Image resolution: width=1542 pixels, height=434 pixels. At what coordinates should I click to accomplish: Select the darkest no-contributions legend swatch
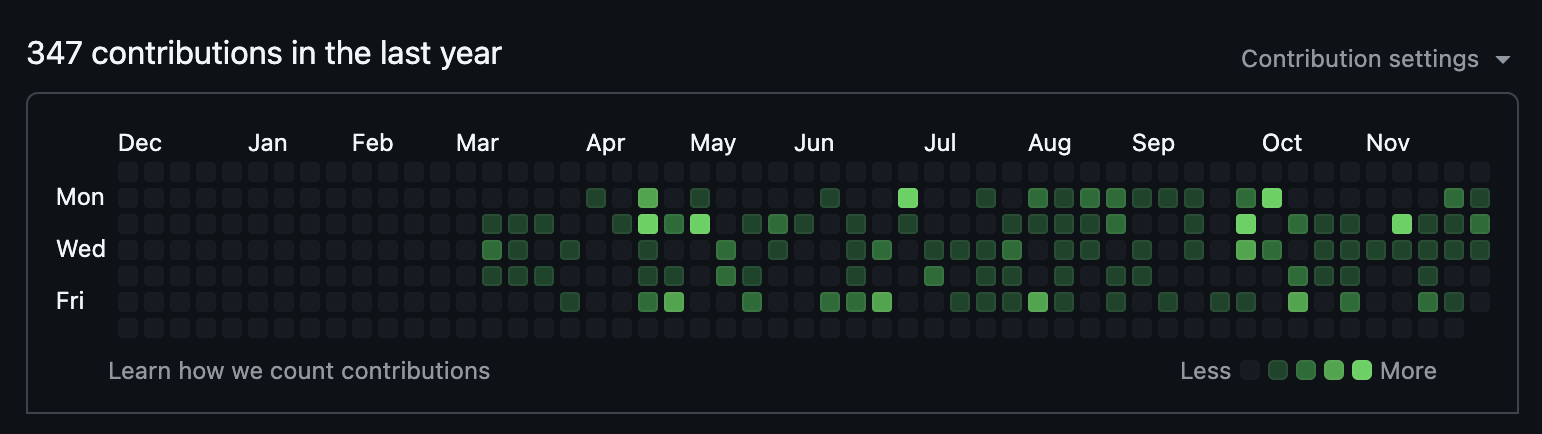(1249, 371)
